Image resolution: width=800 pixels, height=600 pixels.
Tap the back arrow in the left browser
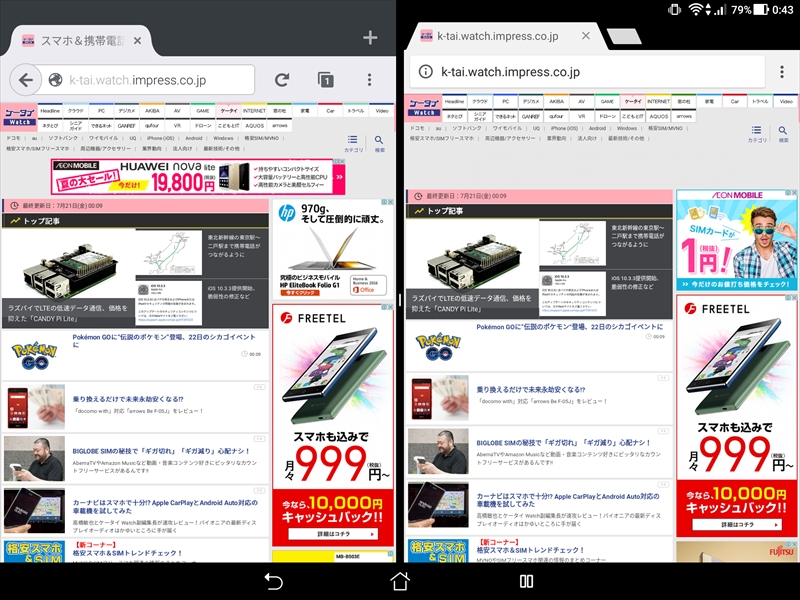point(26,80)
